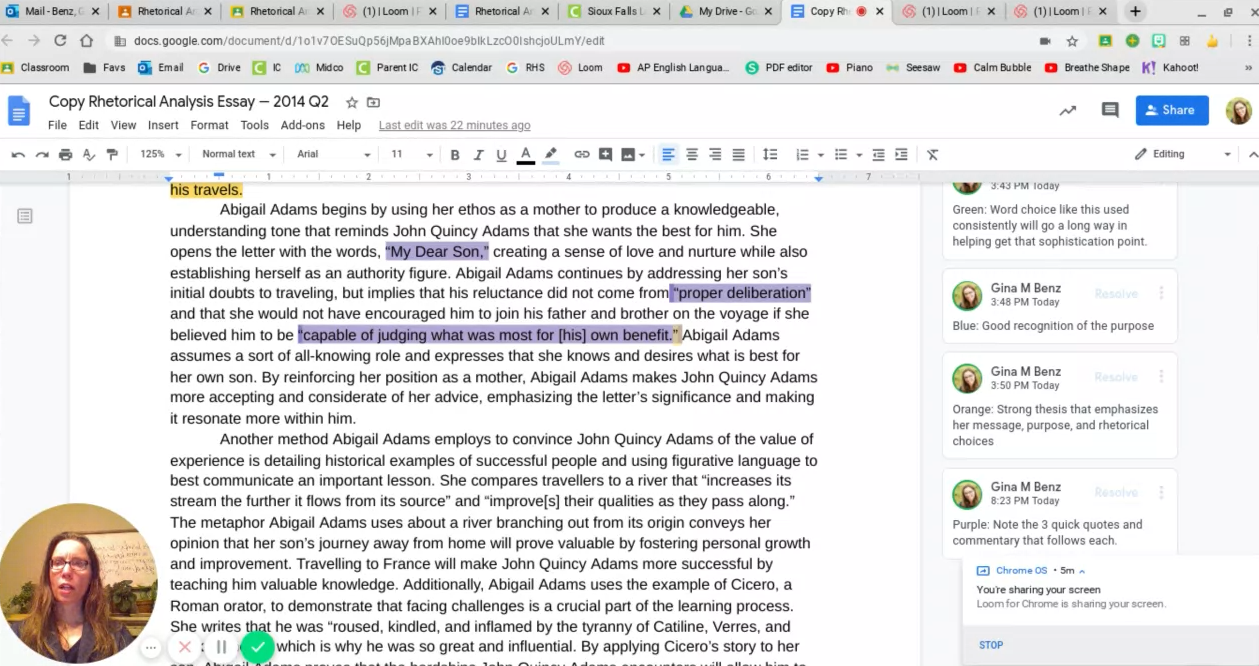Open options for the Orange thesis comment
Screen dimensions: 1259x666
click(1161, 377)
